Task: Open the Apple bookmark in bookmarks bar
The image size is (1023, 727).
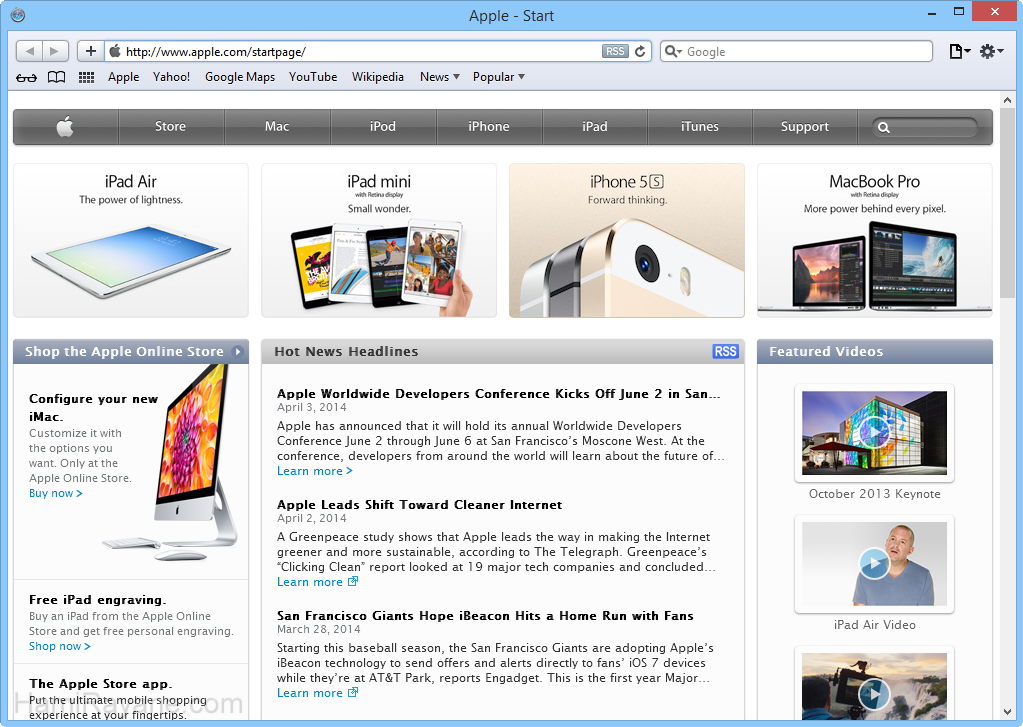Action: pos(123,77)
